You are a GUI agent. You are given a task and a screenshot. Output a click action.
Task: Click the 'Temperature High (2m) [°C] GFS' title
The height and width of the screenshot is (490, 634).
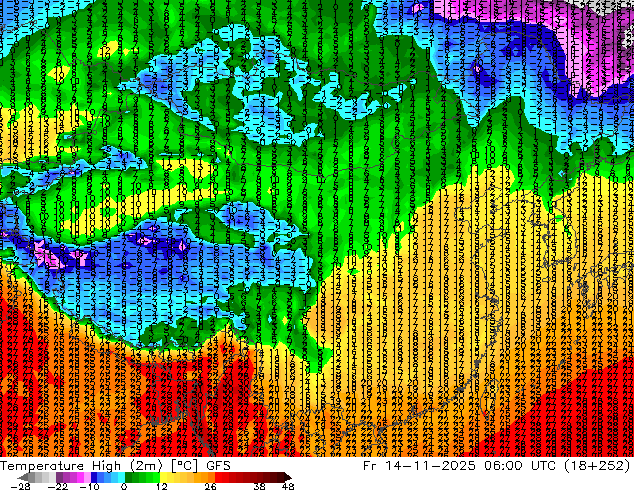point(115,465)
